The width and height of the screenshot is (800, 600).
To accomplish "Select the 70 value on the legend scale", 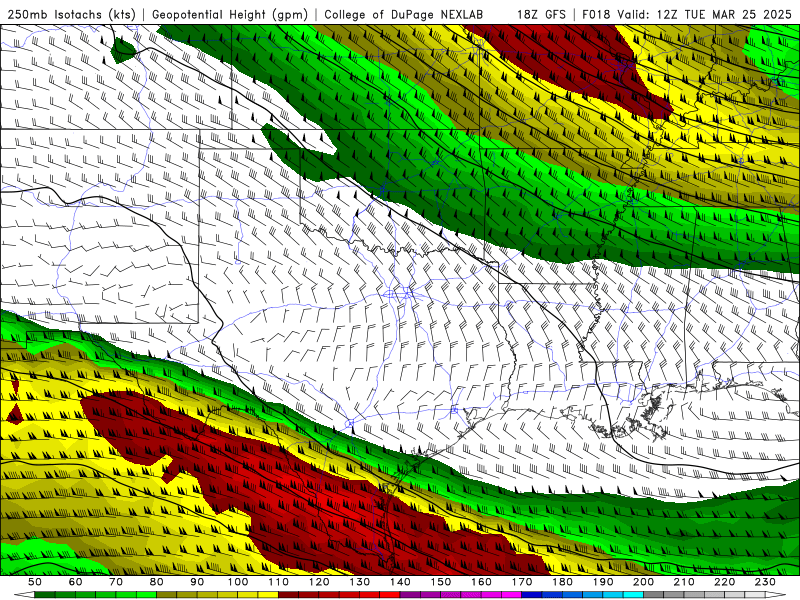I will point(116,582).
